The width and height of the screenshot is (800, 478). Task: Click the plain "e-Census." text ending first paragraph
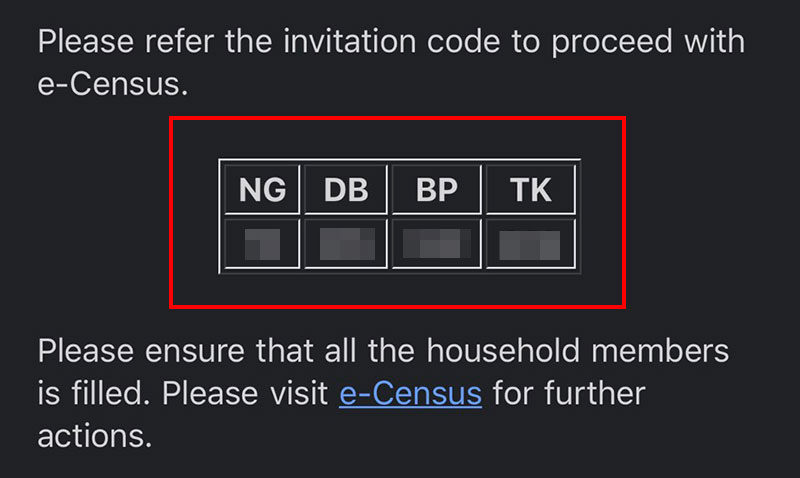tap(113, 84)
